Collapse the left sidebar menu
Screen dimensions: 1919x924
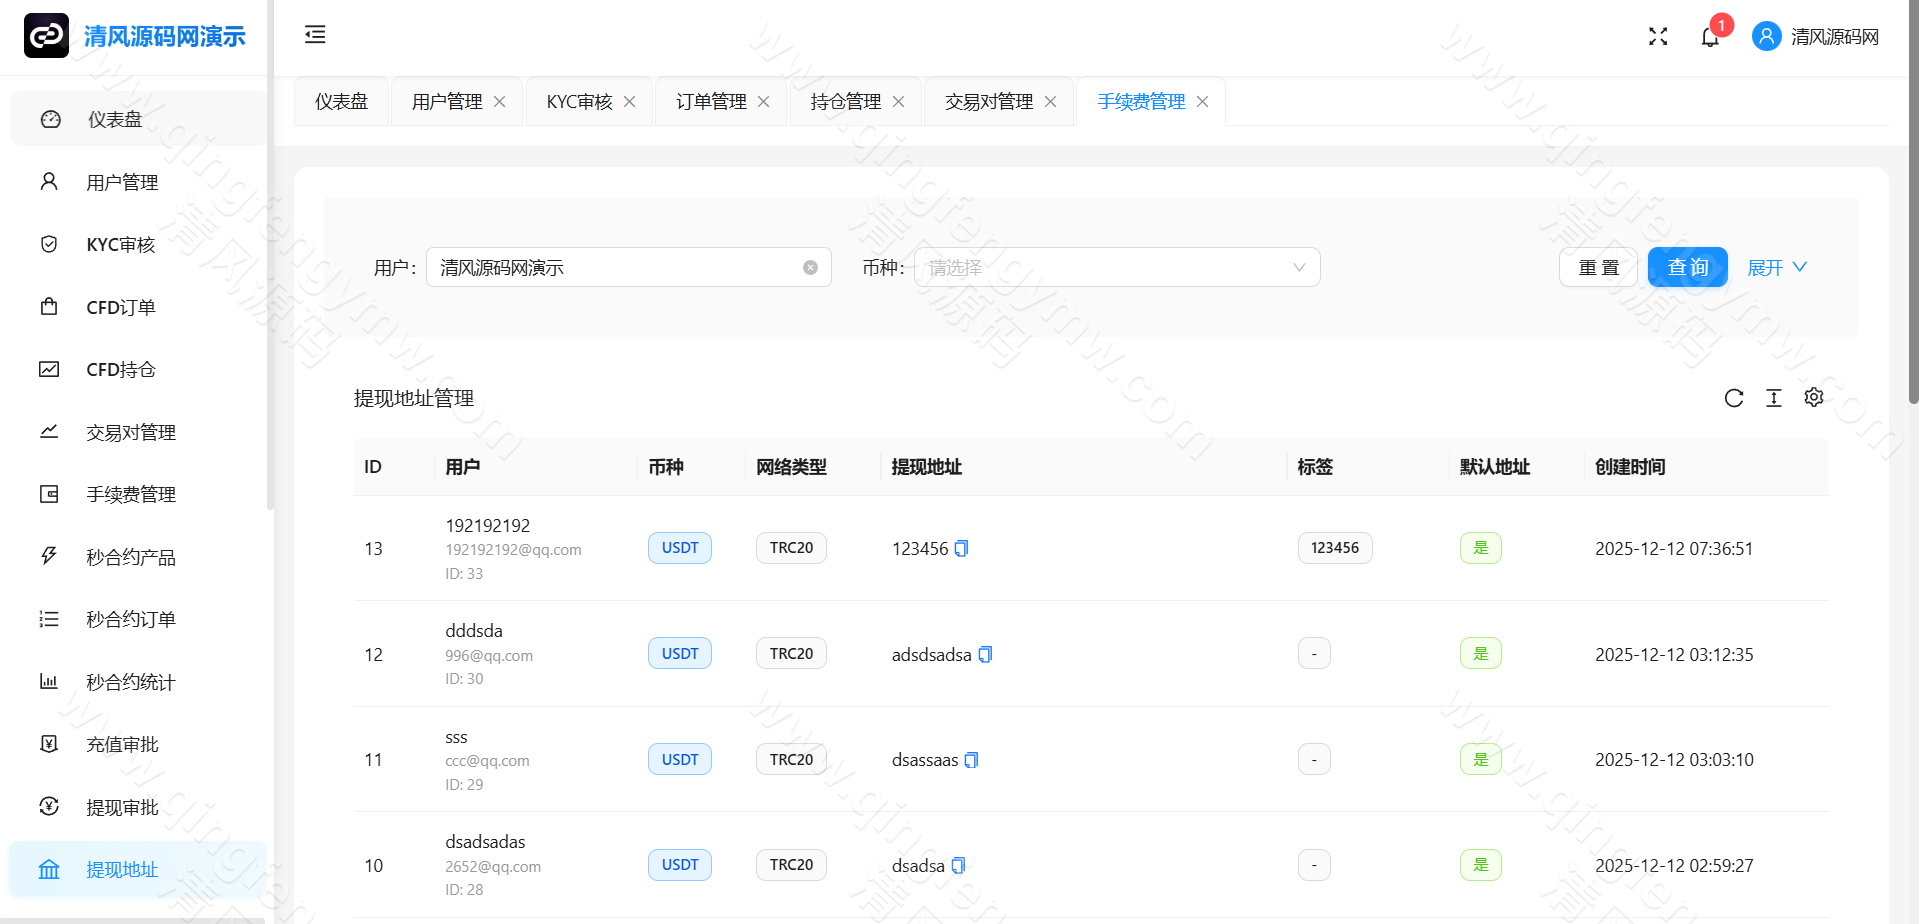(x=314, y=35)
